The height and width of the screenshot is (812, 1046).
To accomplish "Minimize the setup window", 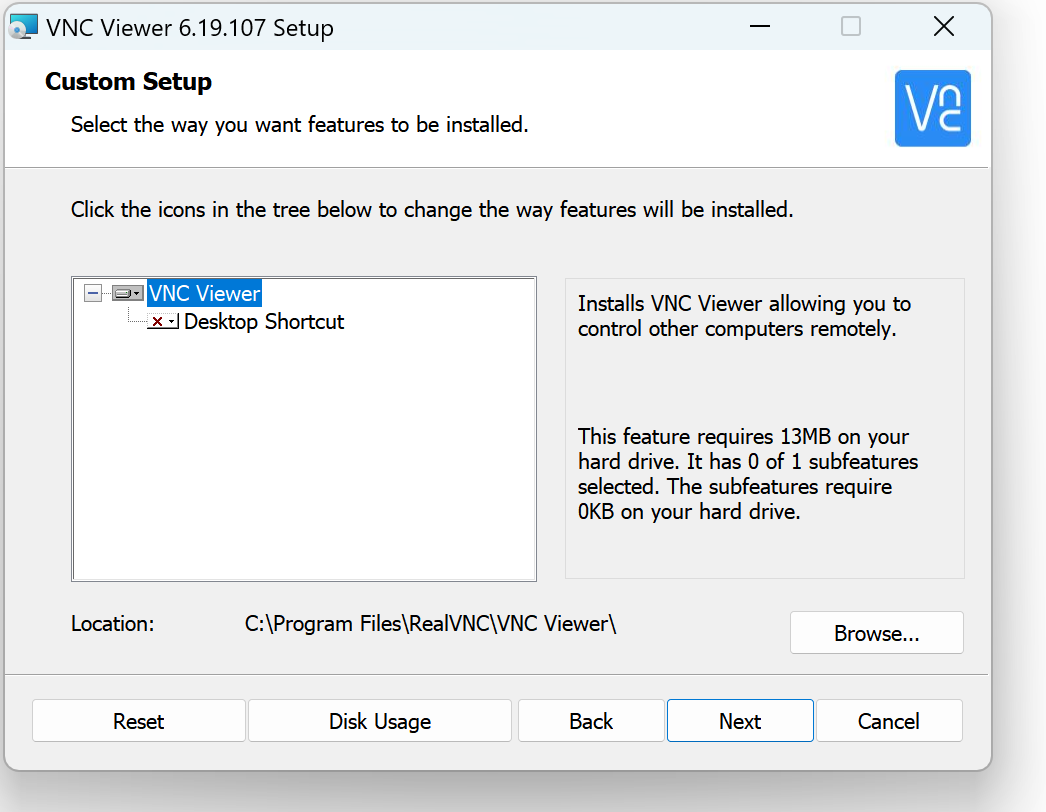I will click(x=760, y=27).
